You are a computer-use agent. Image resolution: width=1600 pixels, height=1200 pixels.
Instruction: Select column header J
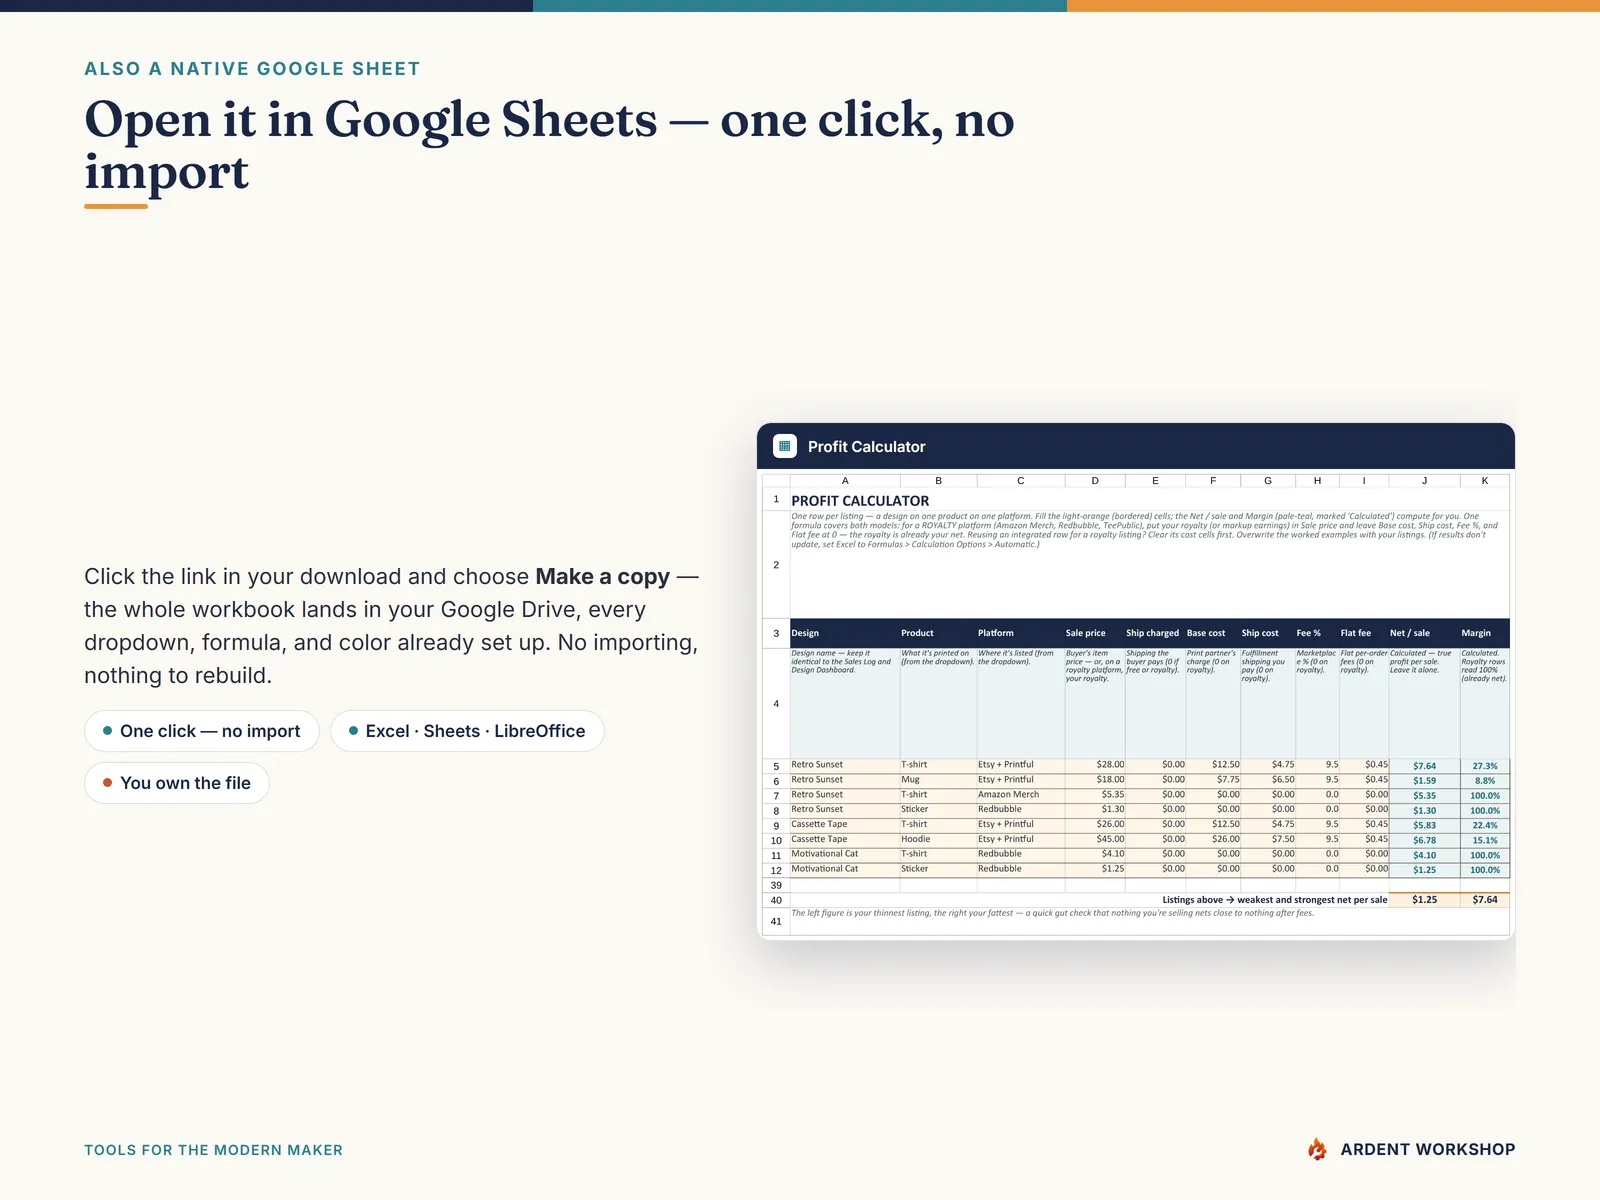coord(1424,481)
